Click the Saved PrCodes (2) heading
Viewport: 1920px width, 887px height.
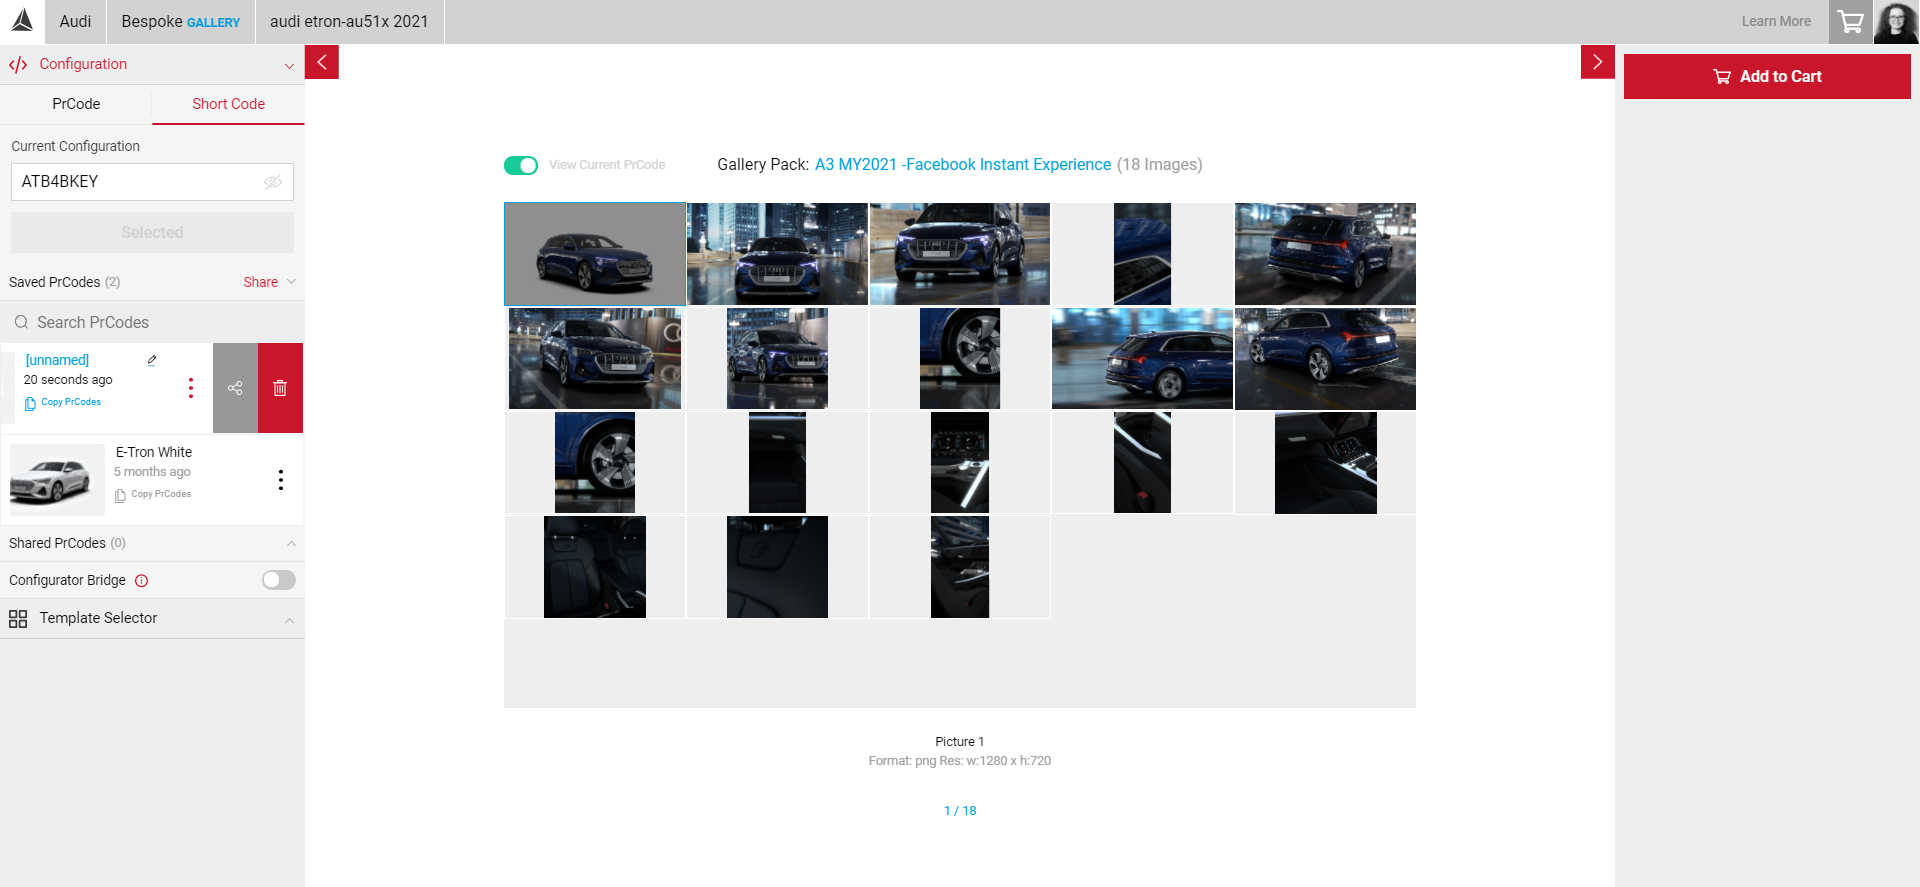click(x=64, y=282)
